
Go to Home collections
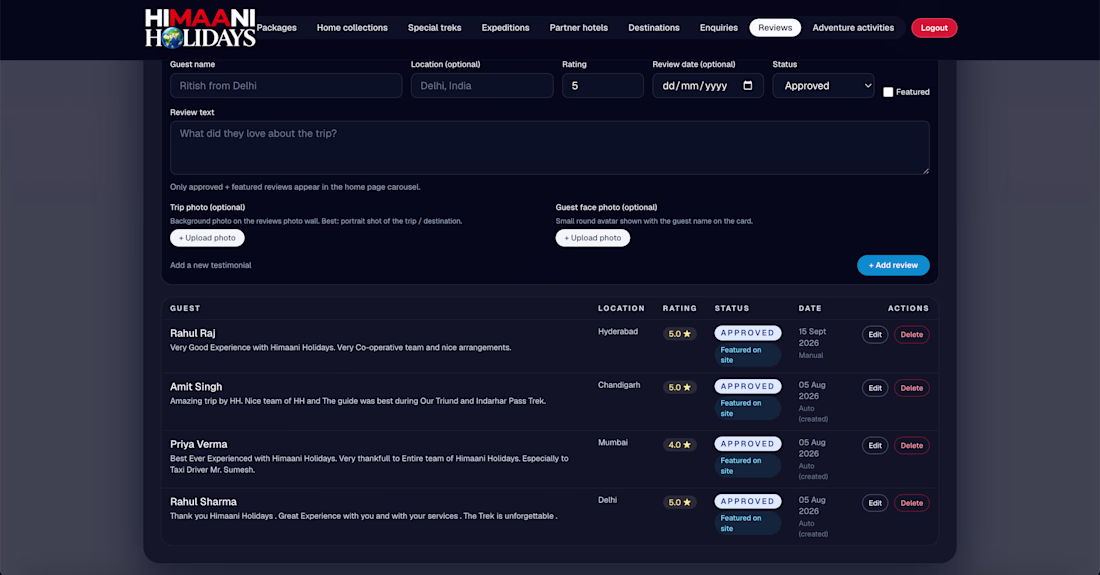(352, 28)
